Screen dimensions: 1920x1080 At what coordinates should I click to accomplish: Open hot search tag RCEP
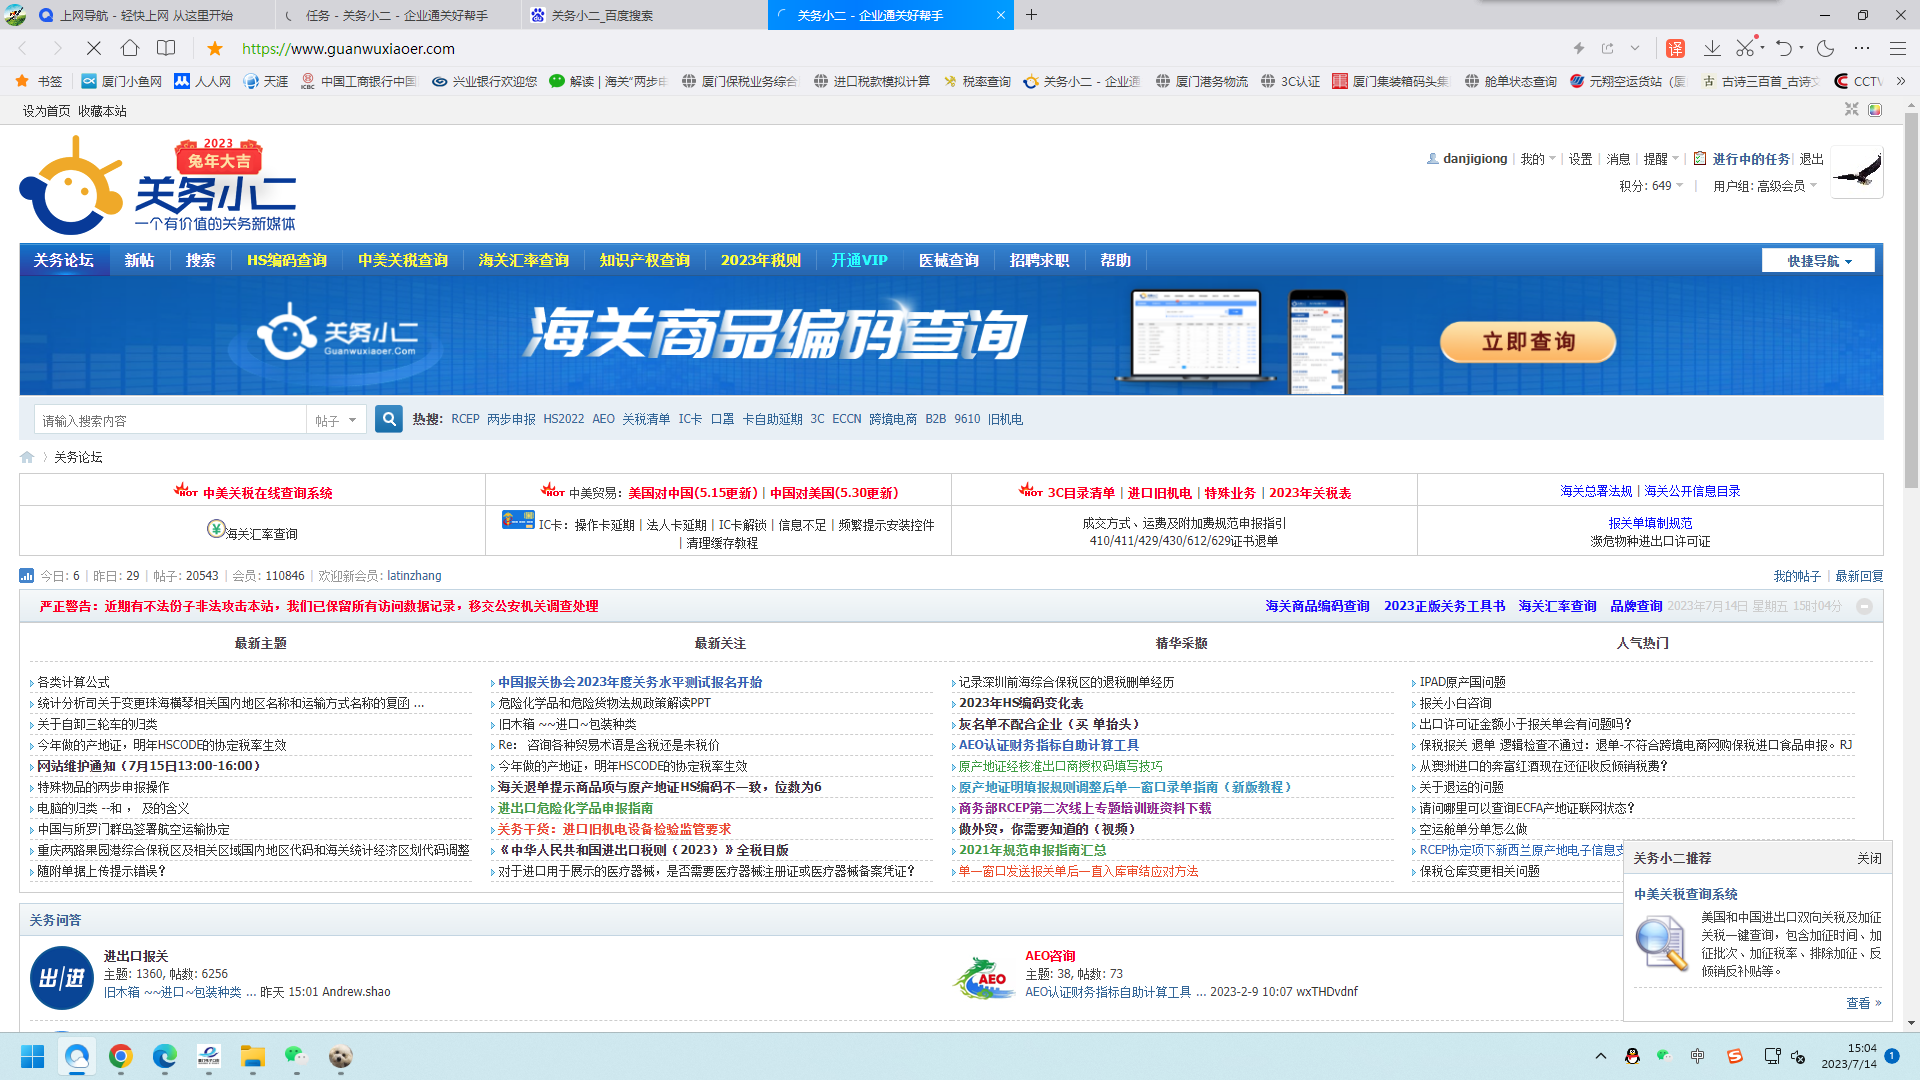point(465,419)
